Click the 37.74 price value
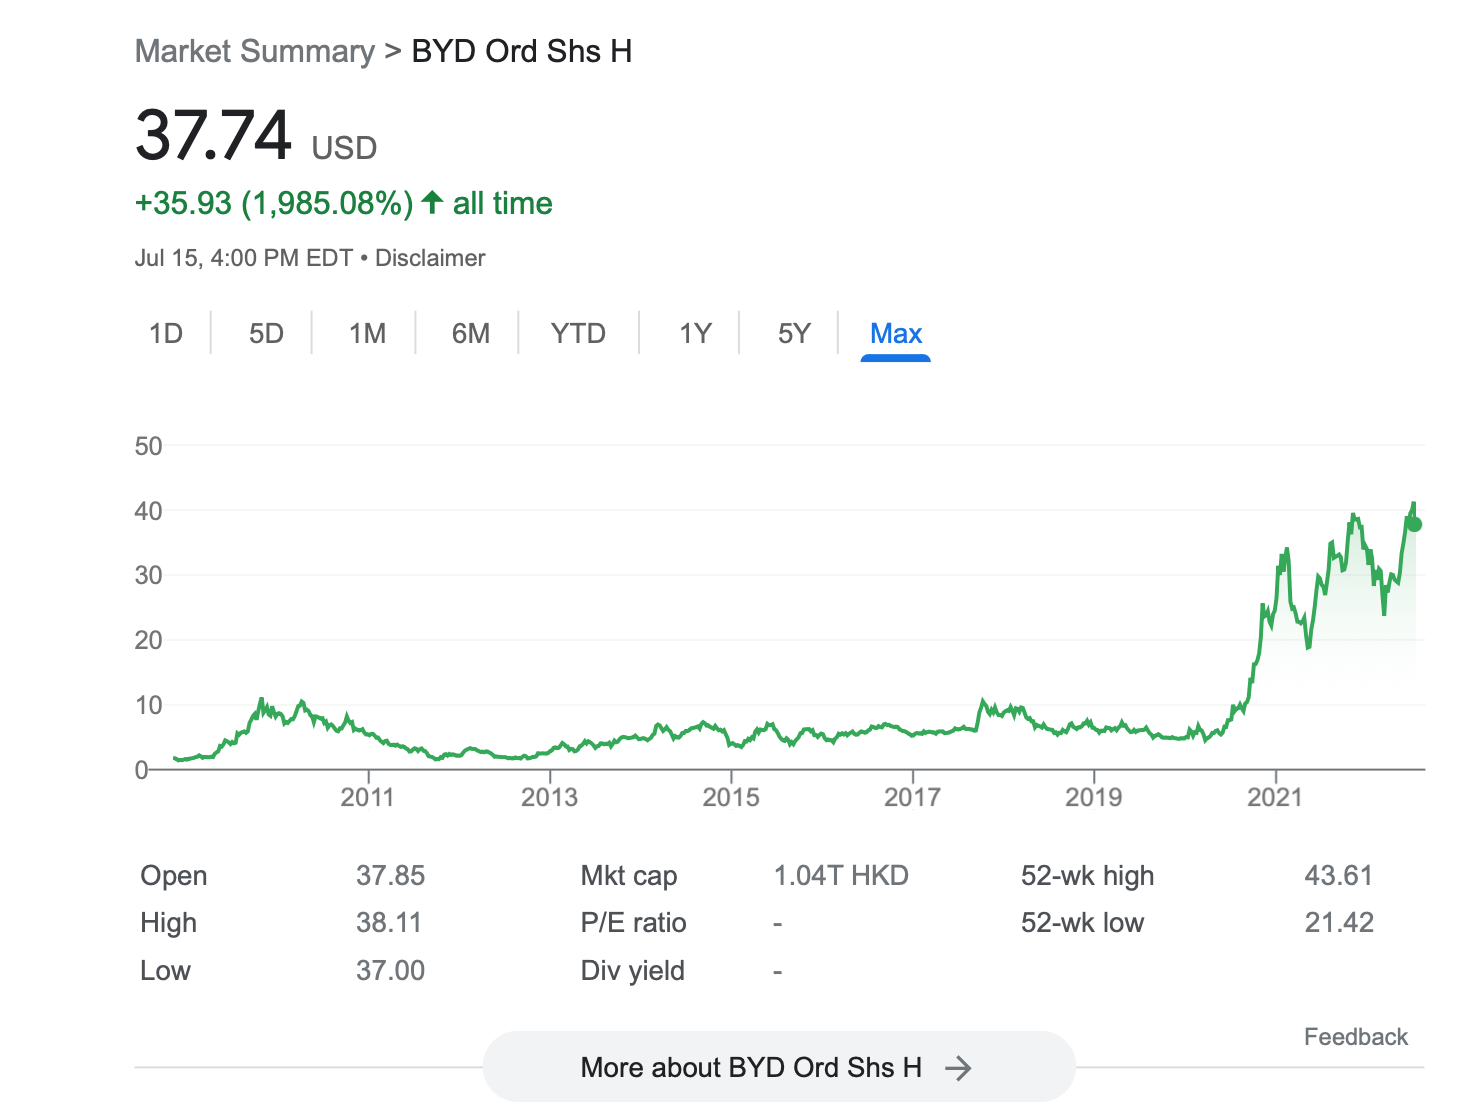 pyautogui.click(x=213, y=135)
